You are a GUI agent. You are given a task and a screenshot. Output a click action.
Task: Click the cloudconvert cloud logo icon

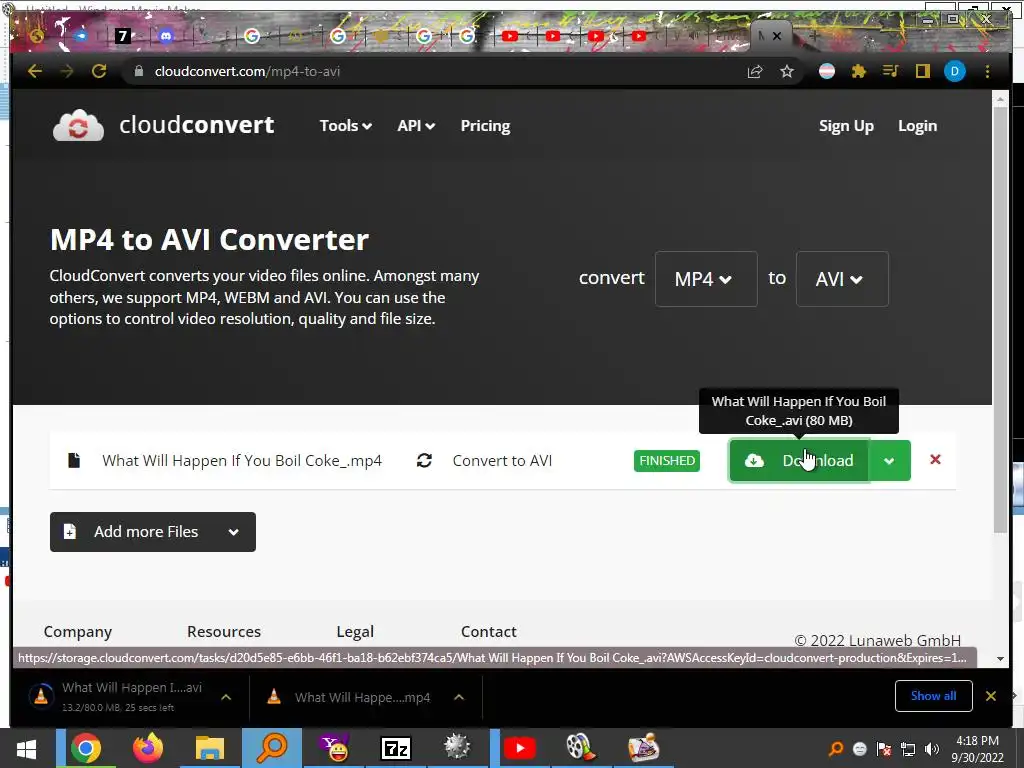78,125
